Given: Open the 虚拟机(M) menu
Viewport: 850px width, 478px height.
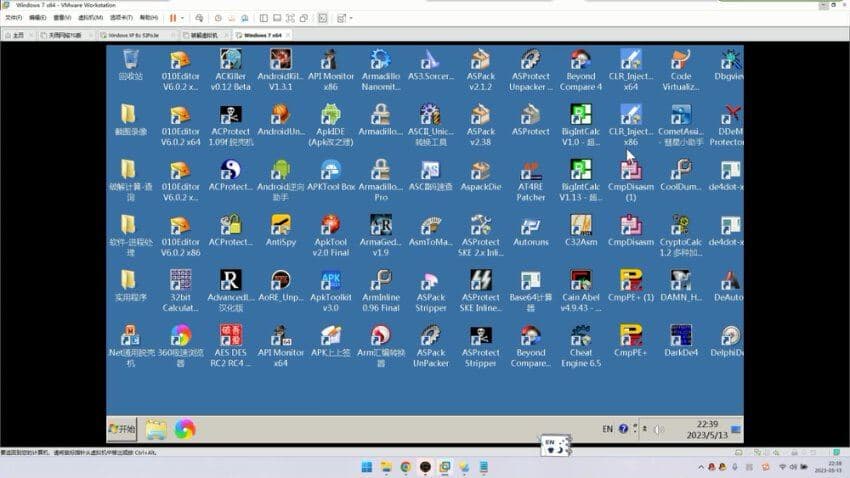Looking at the screenshot, I should (x=90, y=18).
